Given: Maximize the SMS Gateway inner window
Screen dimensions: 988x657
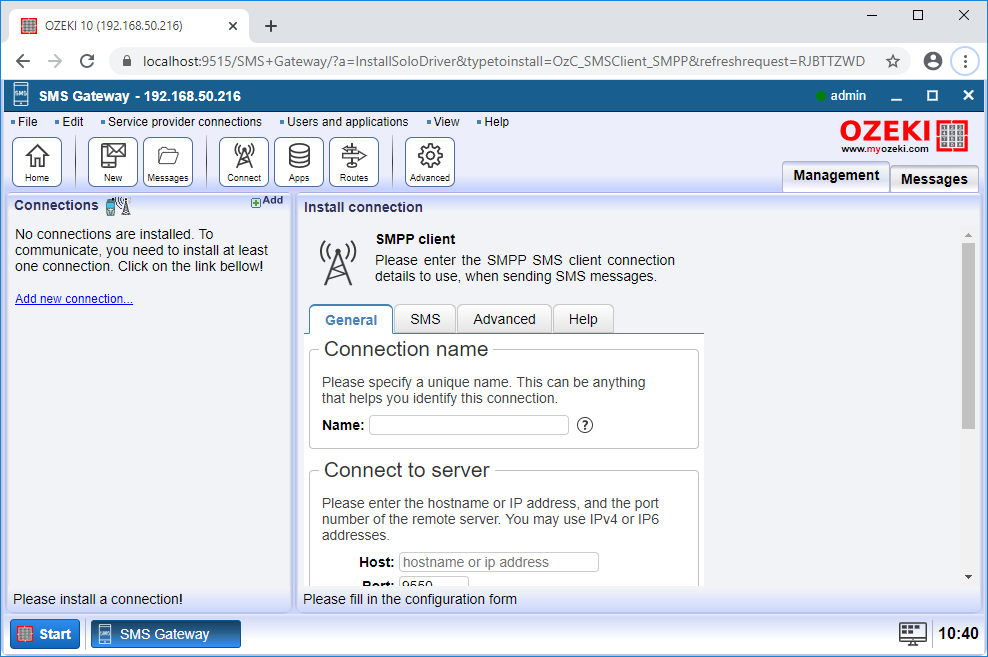Looking at the screenshot, I should point(932,96).
